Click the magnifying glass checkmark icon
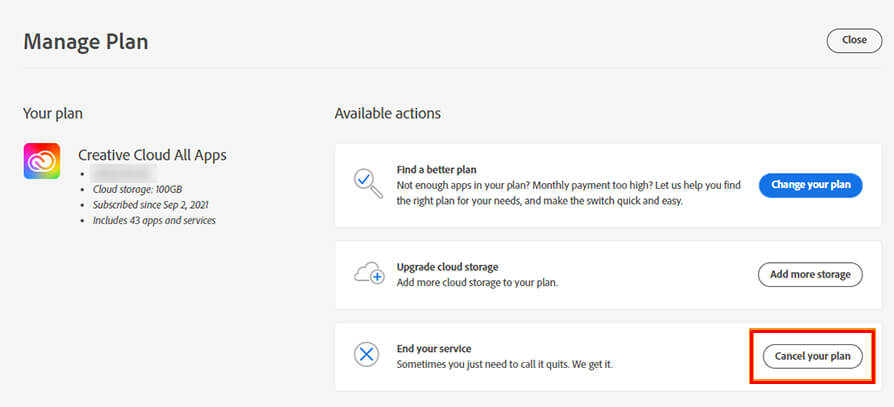 367,184
